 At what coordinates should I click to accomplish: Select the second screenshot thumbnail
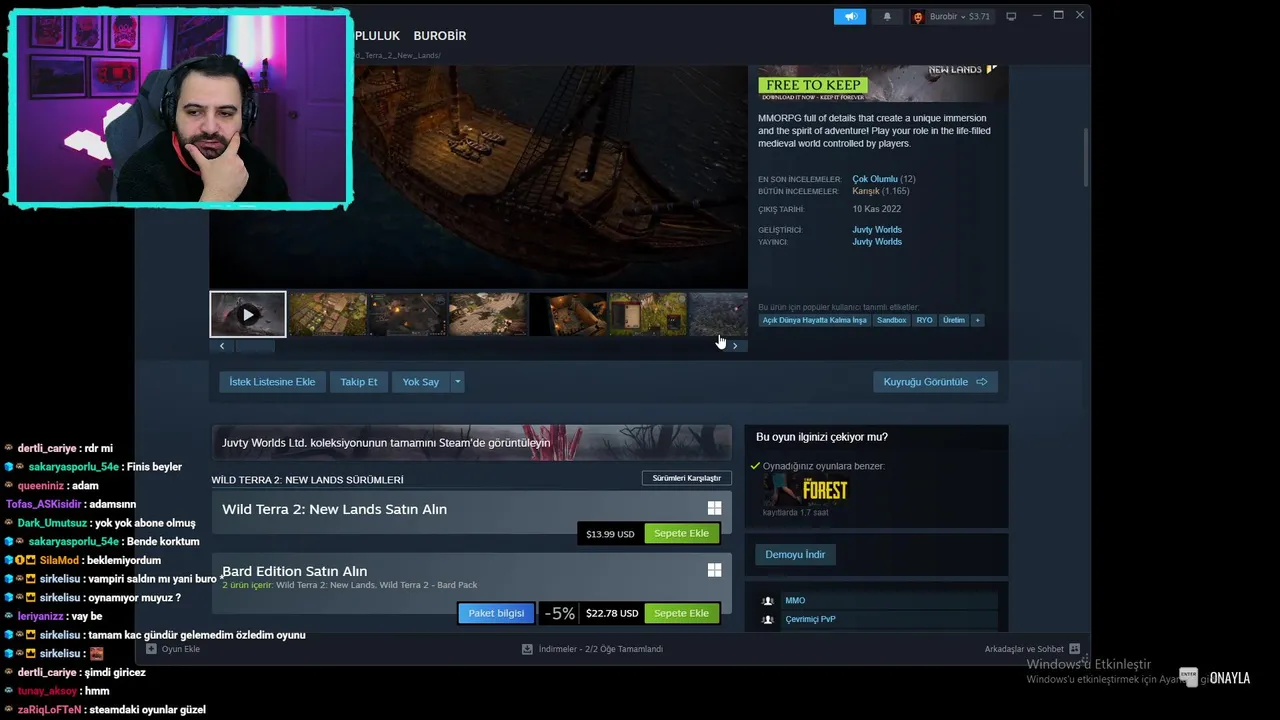point(328,315)
